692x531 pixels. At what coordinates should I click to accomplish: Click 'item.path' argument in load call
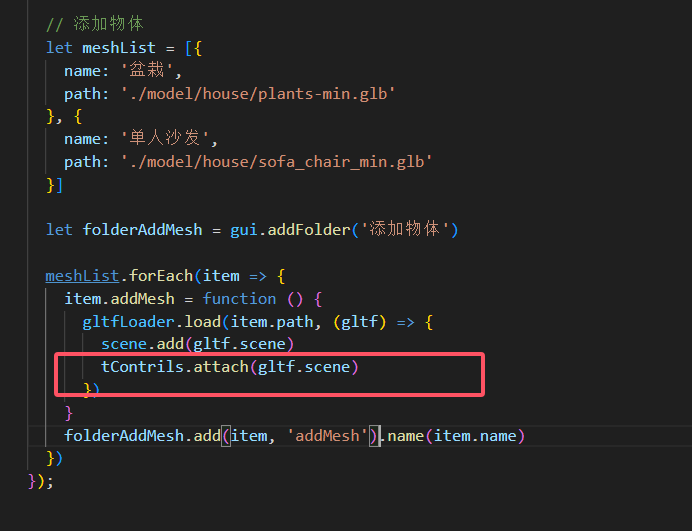click(272, 322)
